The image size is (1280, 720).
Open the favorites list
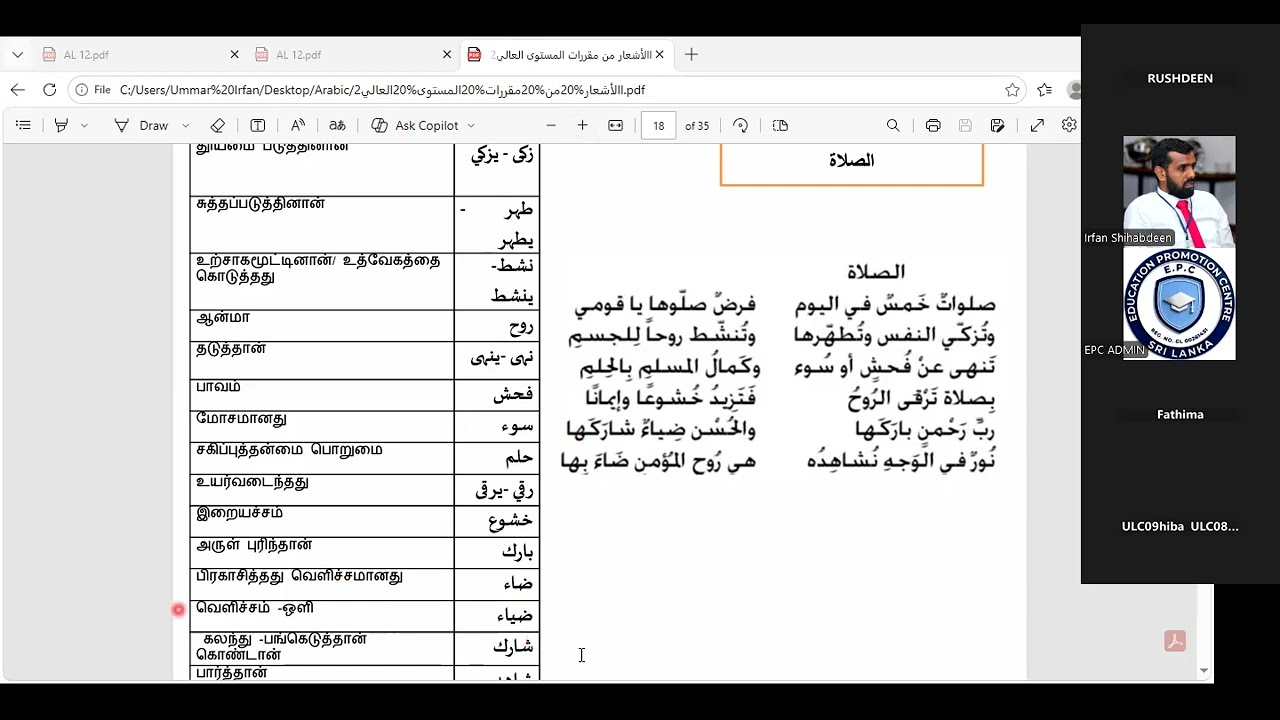(1044, 90)
